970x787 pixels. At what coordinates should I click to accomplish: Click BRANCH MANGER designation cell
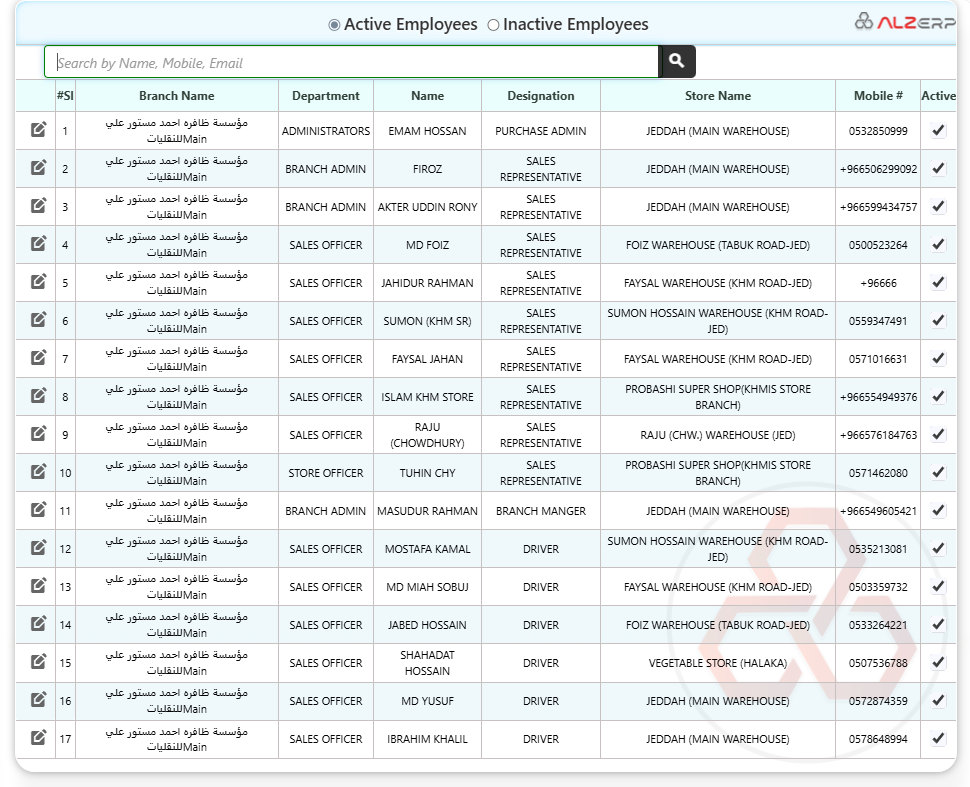[541, 511]
